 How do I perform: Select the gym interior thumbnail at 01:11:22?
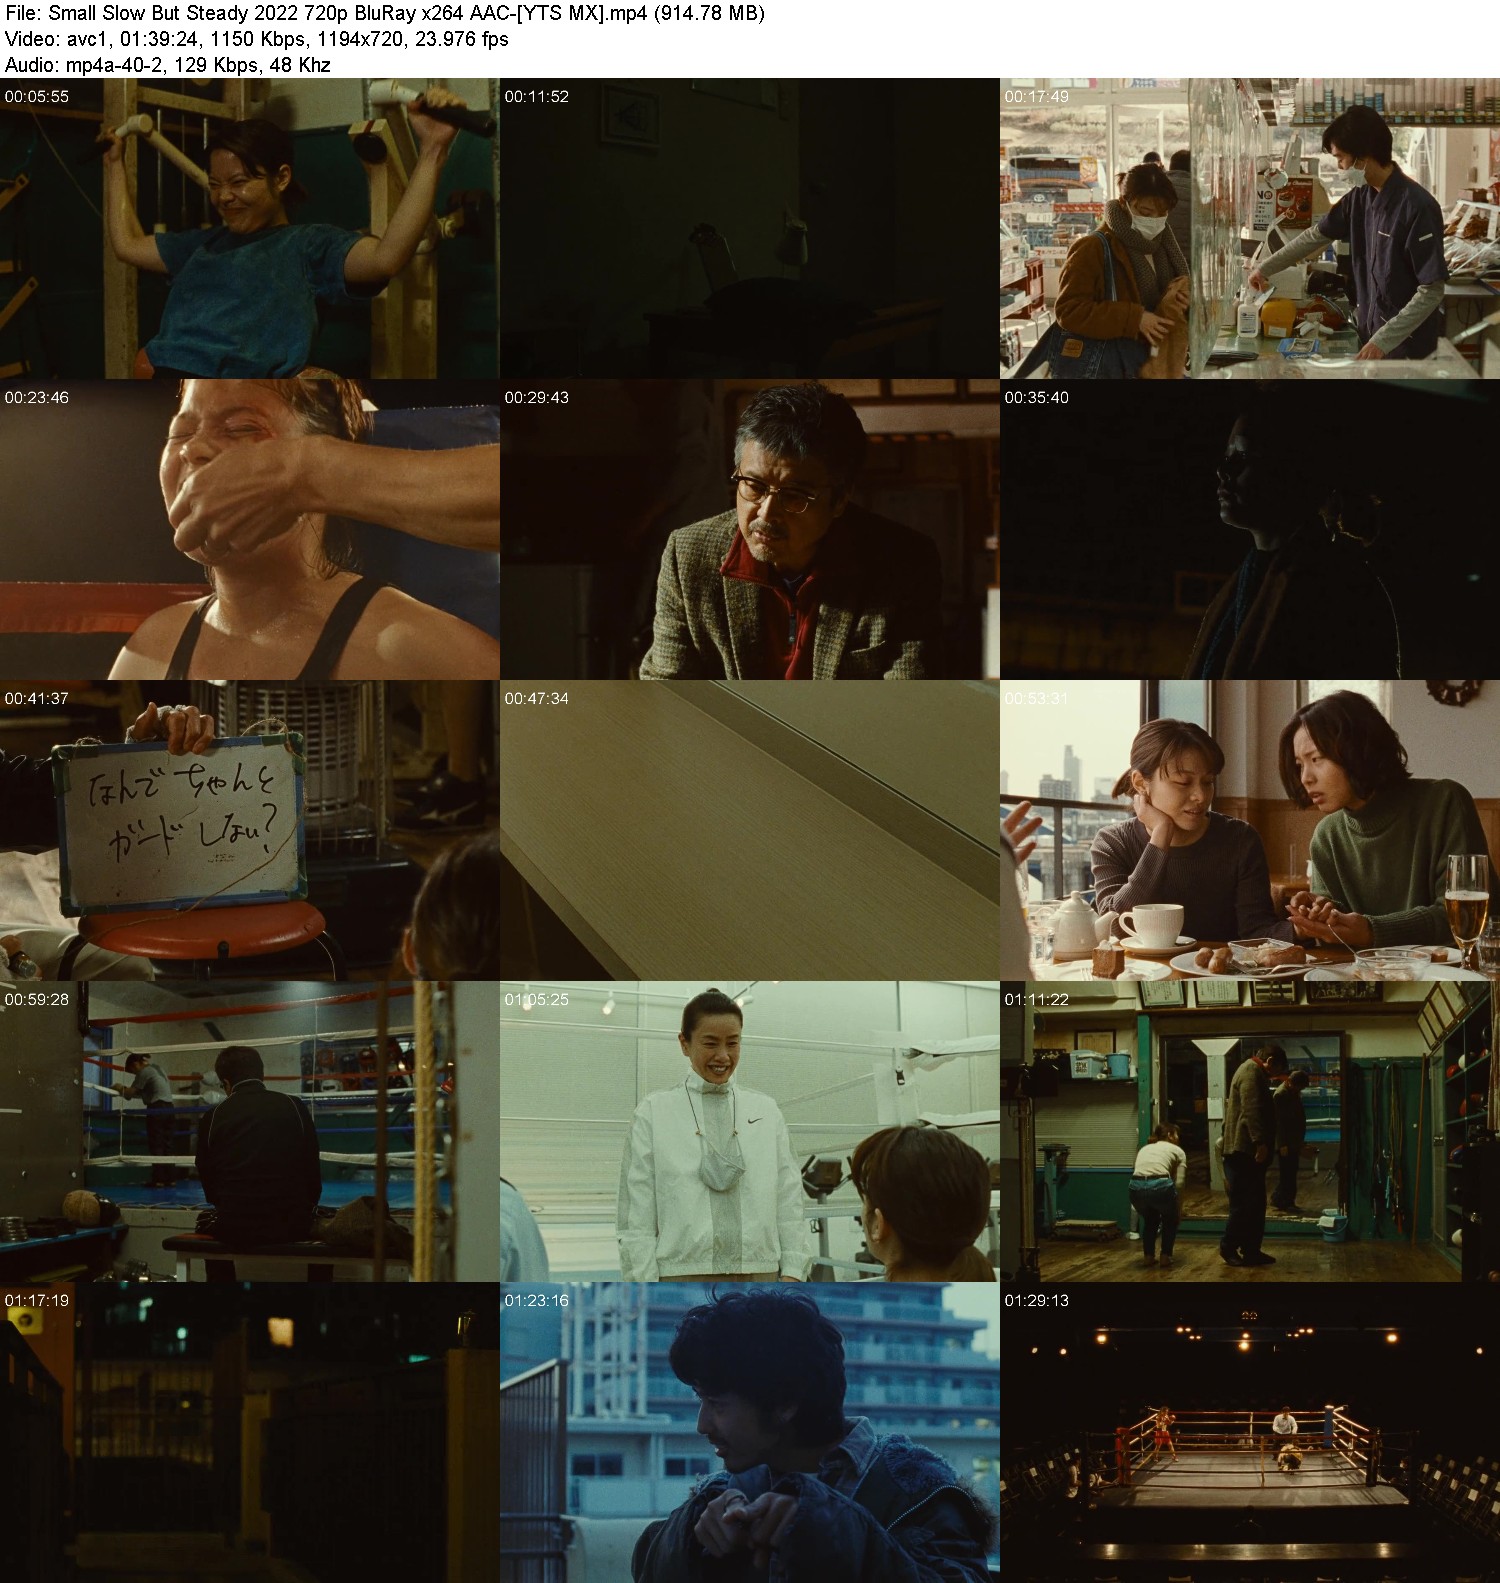point(1250,1131)
